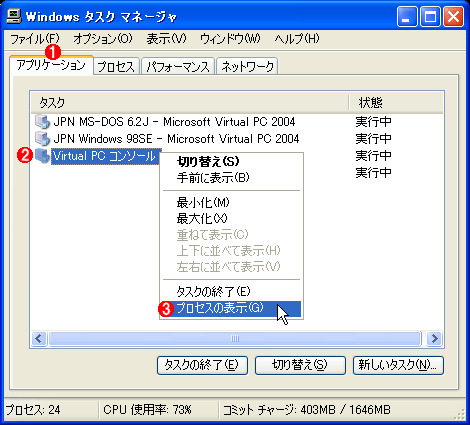Click the horizontal scrollbar thumb
470x425 pixels.
pos(235,339)
